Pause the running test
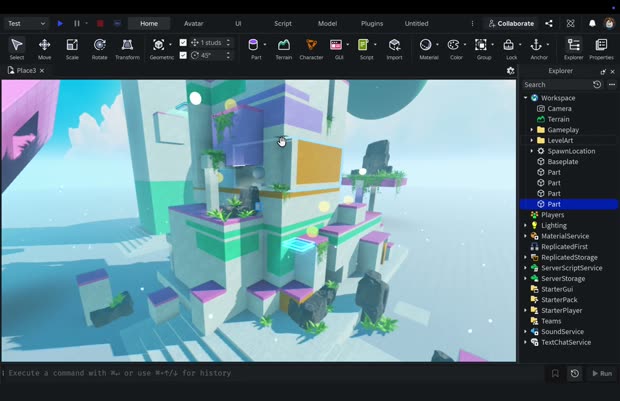The width and height of the screenshot is (620, 401). (x=77, y=23)
